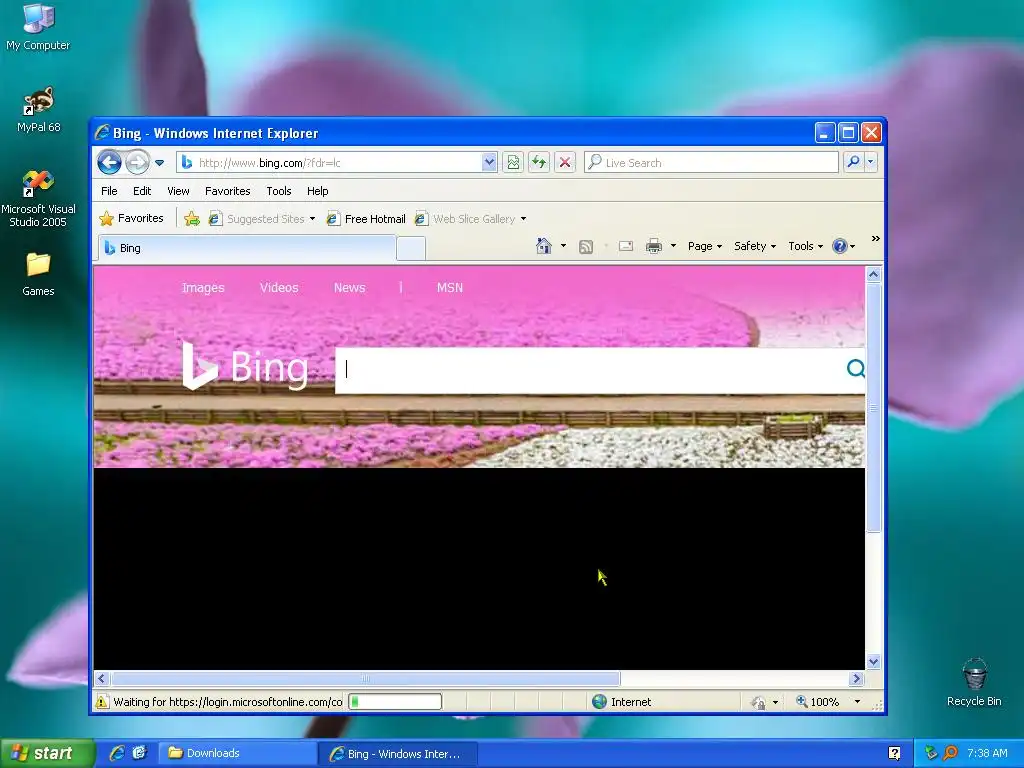1024x768 pixels.
Task: Open the Windows start button
Action: 47,753
